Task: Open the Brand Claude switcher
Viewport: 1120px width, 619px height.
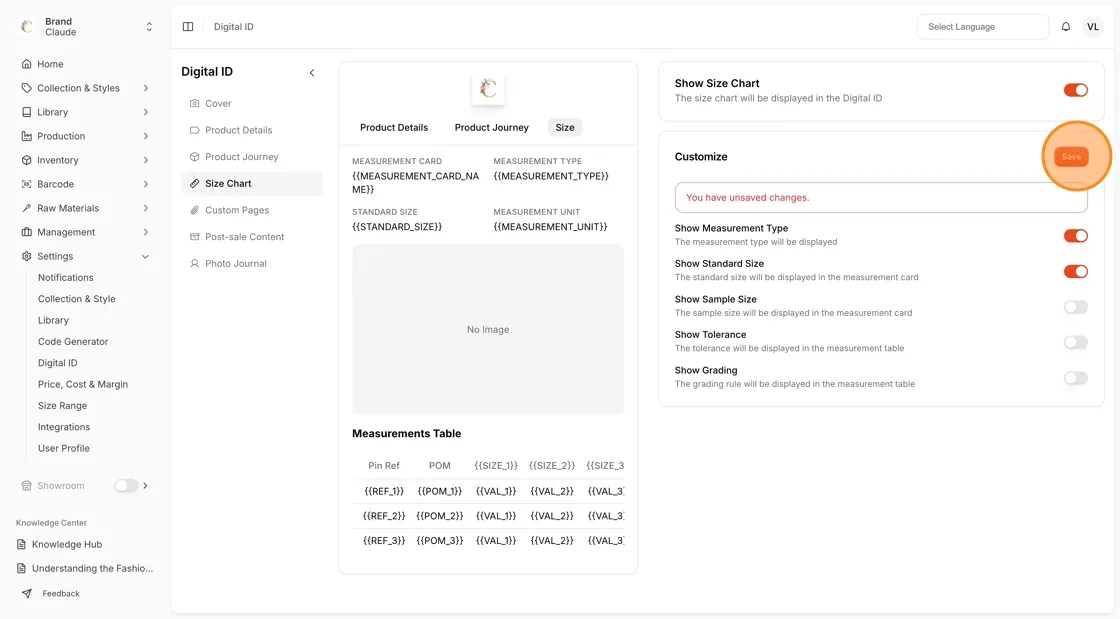Action: [x=85, y=27]
